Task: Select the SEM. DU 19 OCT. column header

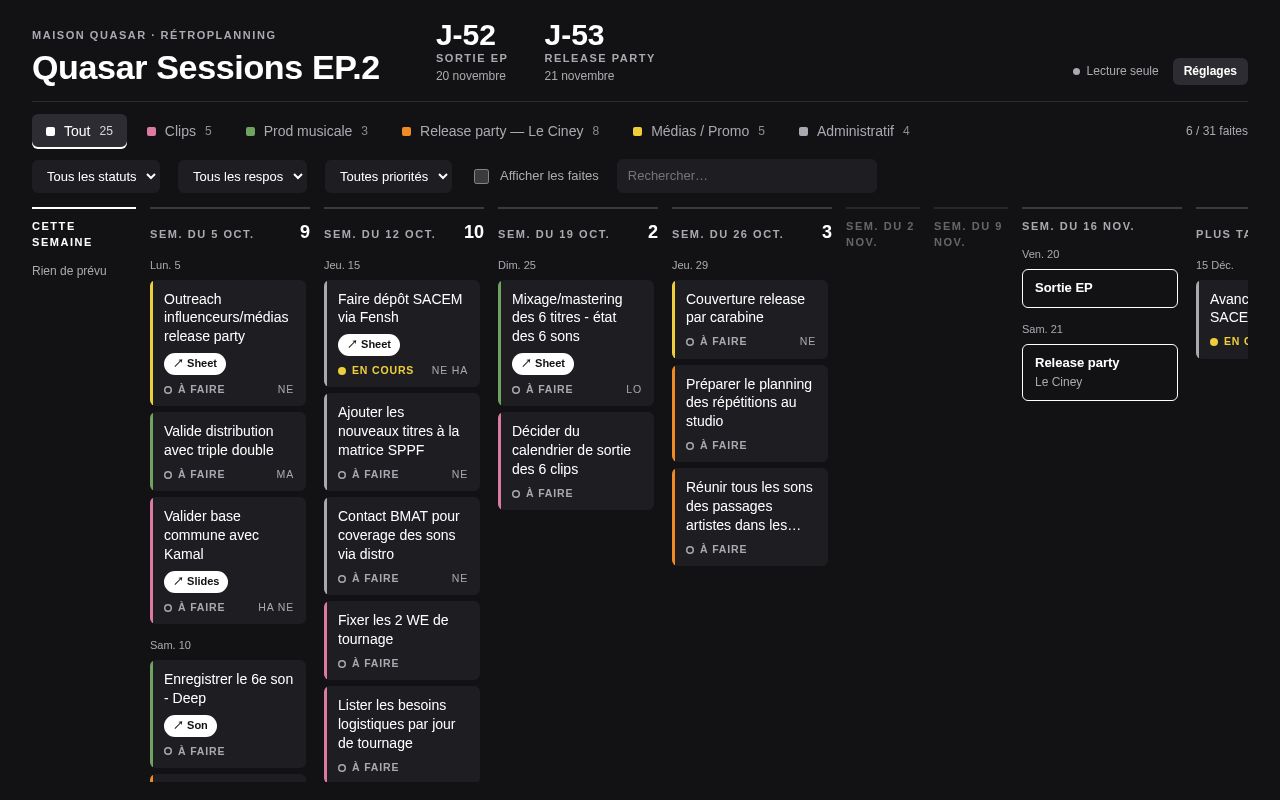Action: click(578, 233)
